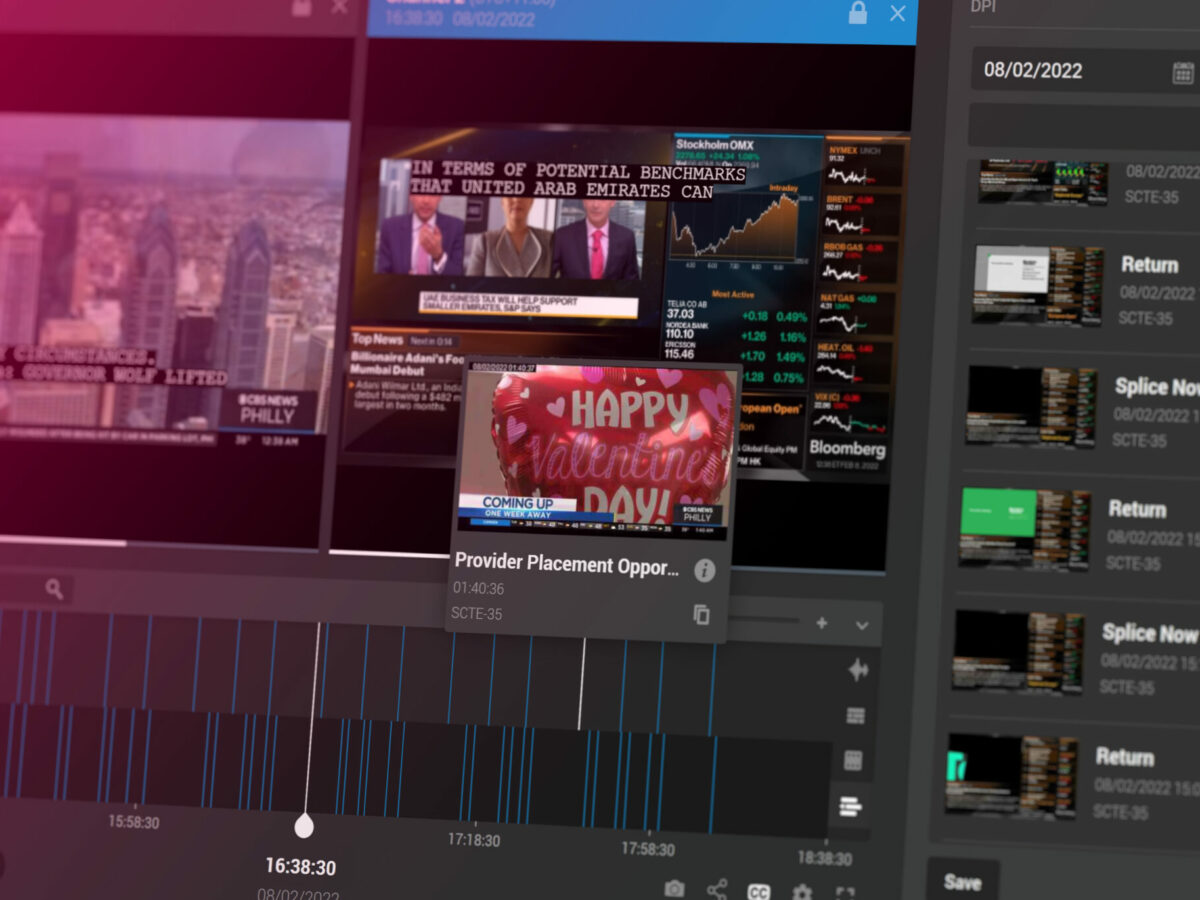Click the 01:40:36 time in popup
Viewport: 1200px width, 900px height.
pos(478,589)
